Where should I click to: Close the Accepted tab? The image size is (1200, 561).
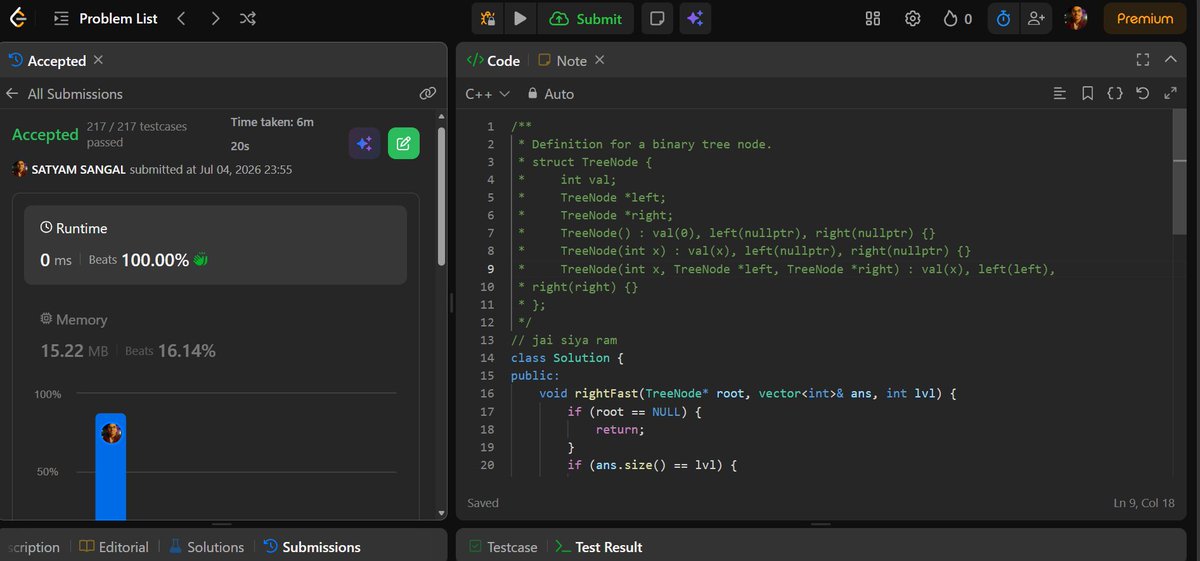98,60
